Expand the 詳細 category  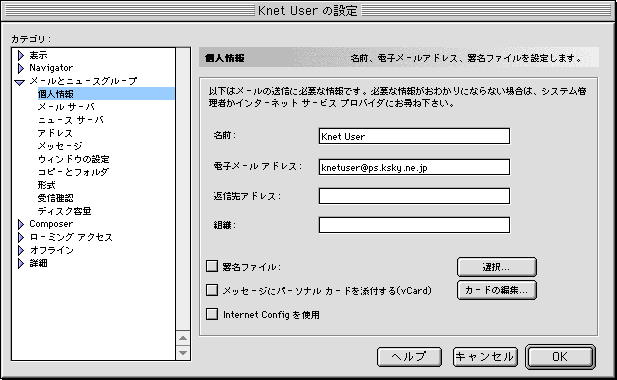tap(21, 264)
